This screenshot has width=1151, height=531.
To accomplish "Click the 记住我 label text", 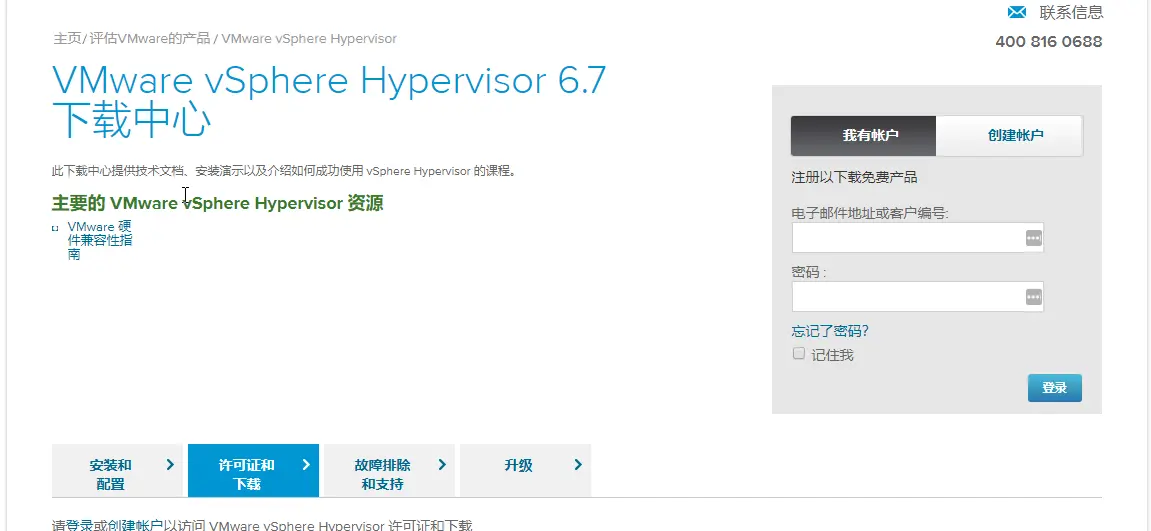I will point(832,355).
